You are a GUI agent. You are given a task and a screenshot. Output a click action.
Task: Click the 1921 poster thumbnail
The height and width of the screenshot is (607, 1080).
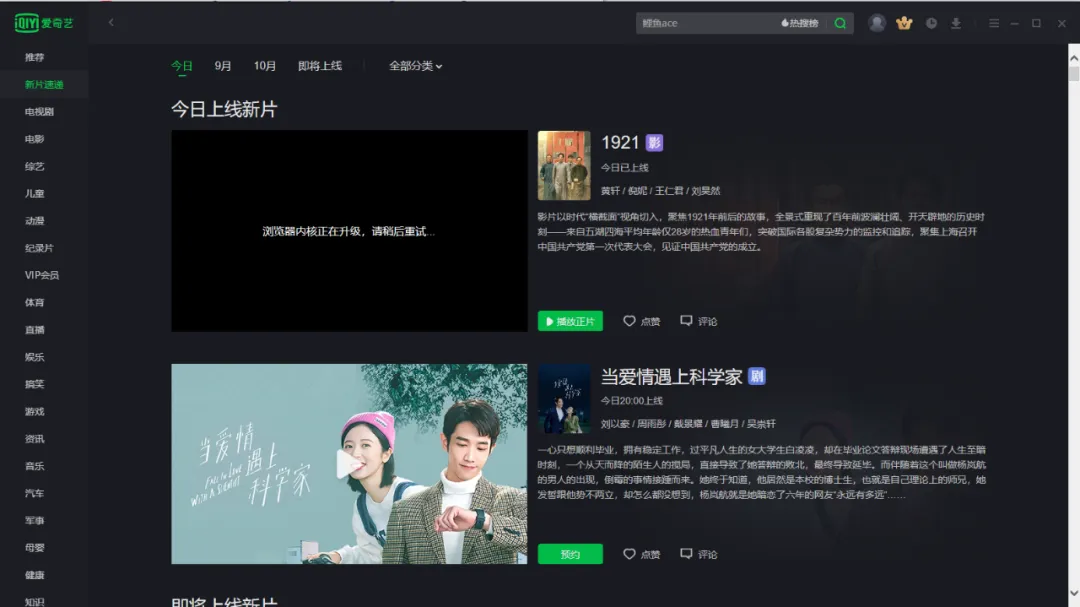pos(564,165)
